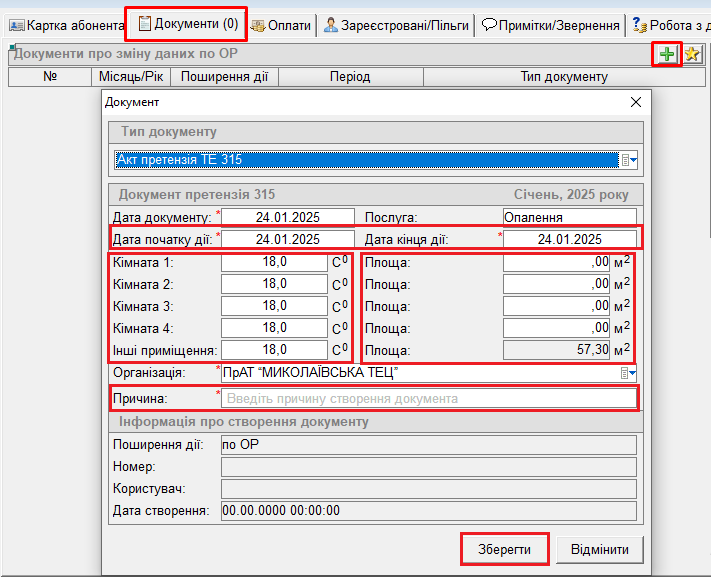Click the Дата документу field

pyautogui.click(x=287, y=217)
